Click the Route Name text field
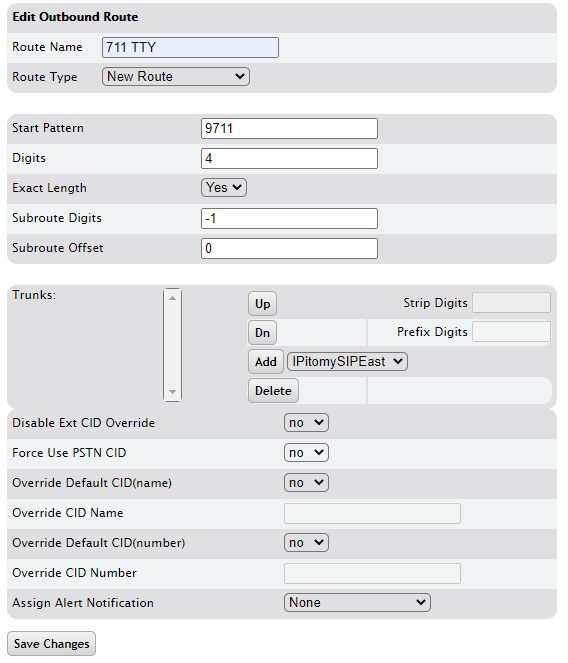 coord(190,47)
